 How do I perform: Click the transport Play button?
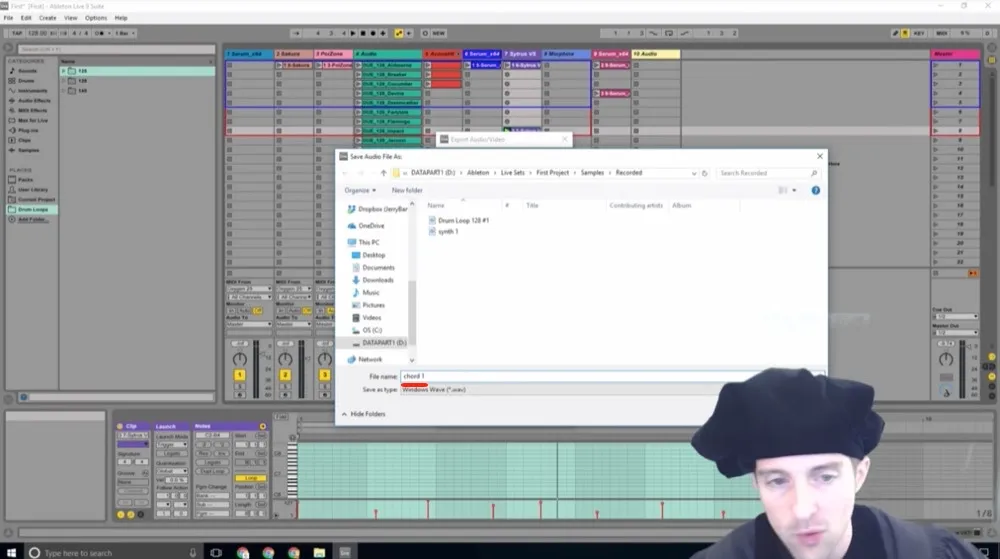pyautogui.click(x=353, y=33)
